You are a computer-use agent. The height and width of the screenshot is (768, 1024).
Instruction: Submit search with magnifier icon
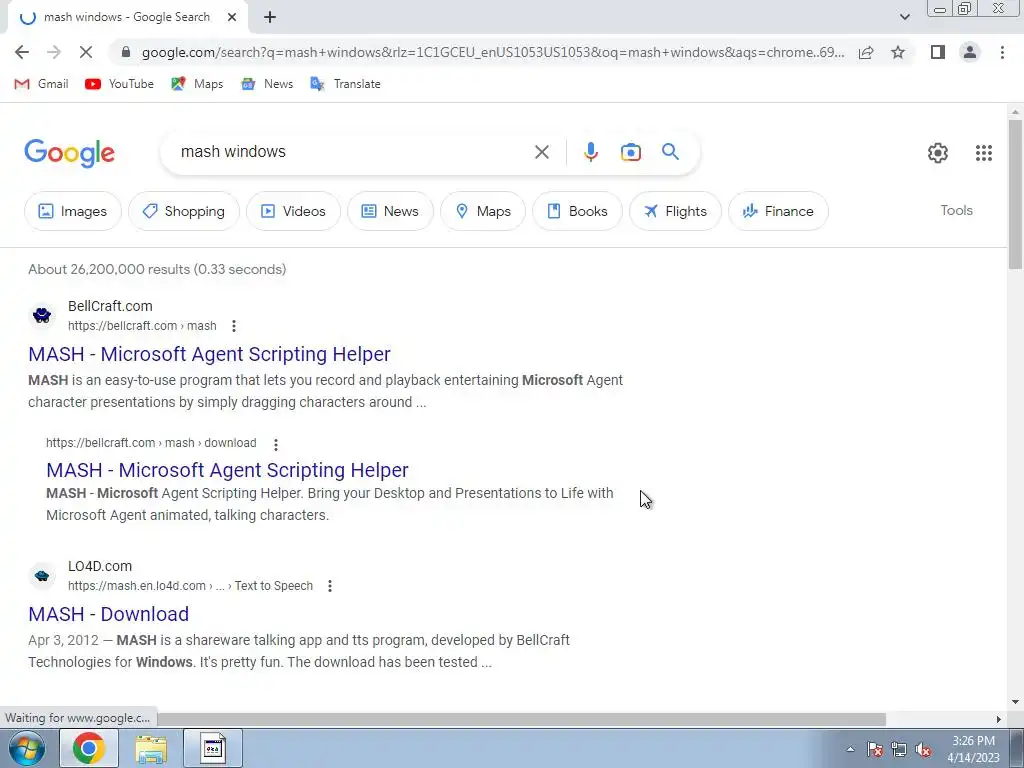671,152
